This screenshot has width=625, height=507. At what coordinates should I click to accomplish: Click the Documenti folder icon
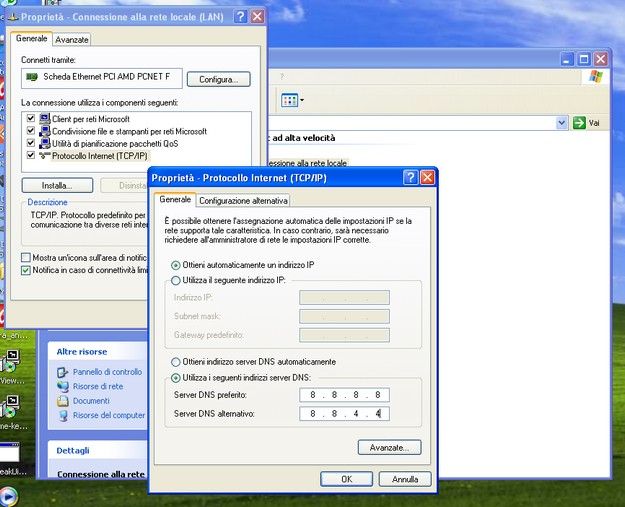coord(63,400)
